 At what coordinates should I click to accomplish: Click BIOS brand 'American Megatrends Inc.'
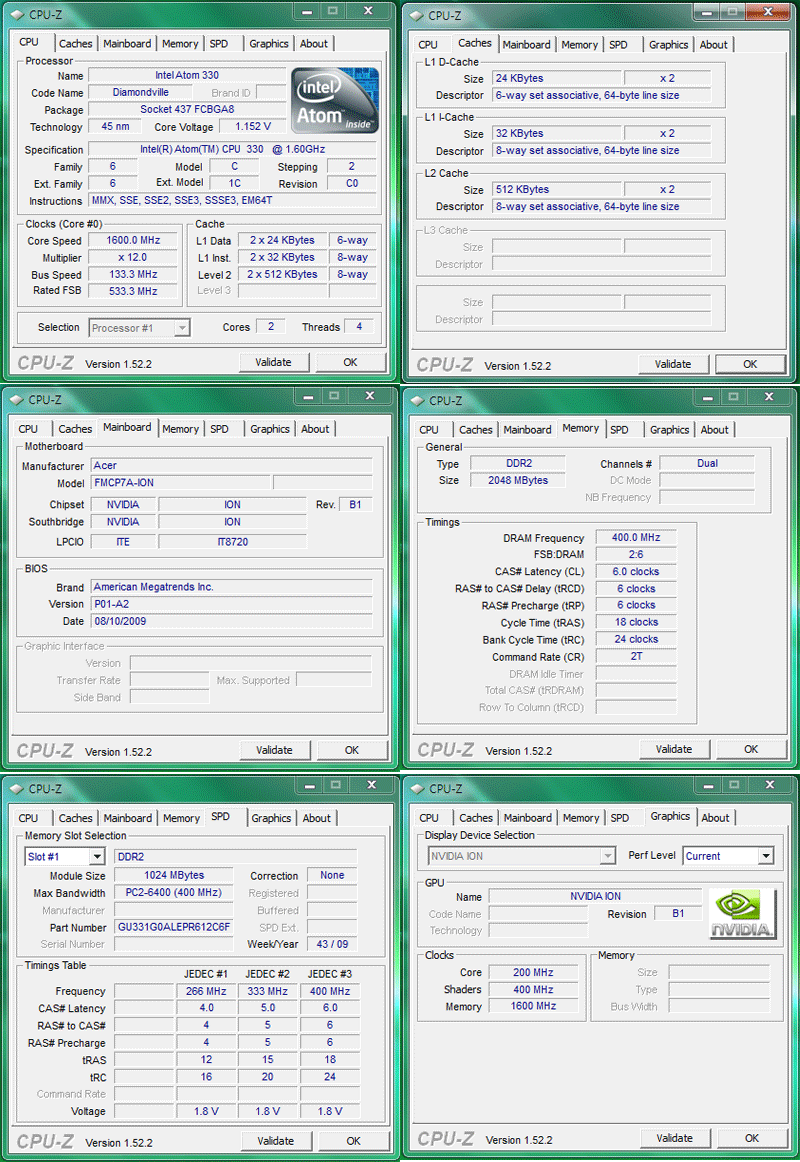(231, 587)
